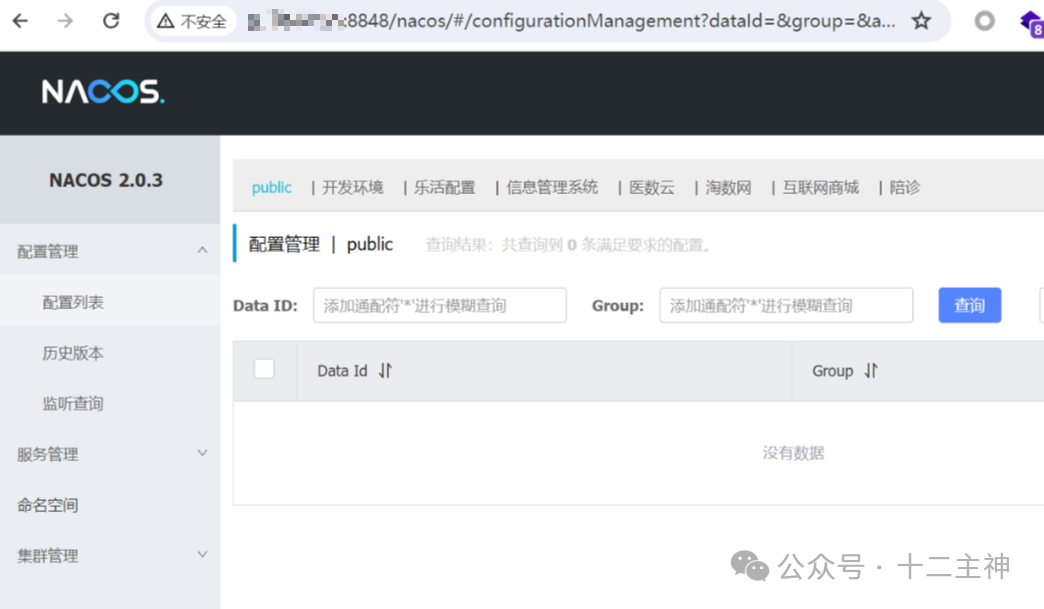This screenshot has width=1044, height=609.
Task: Open 配置列表 in the sidebar
Action: point(110,302)
